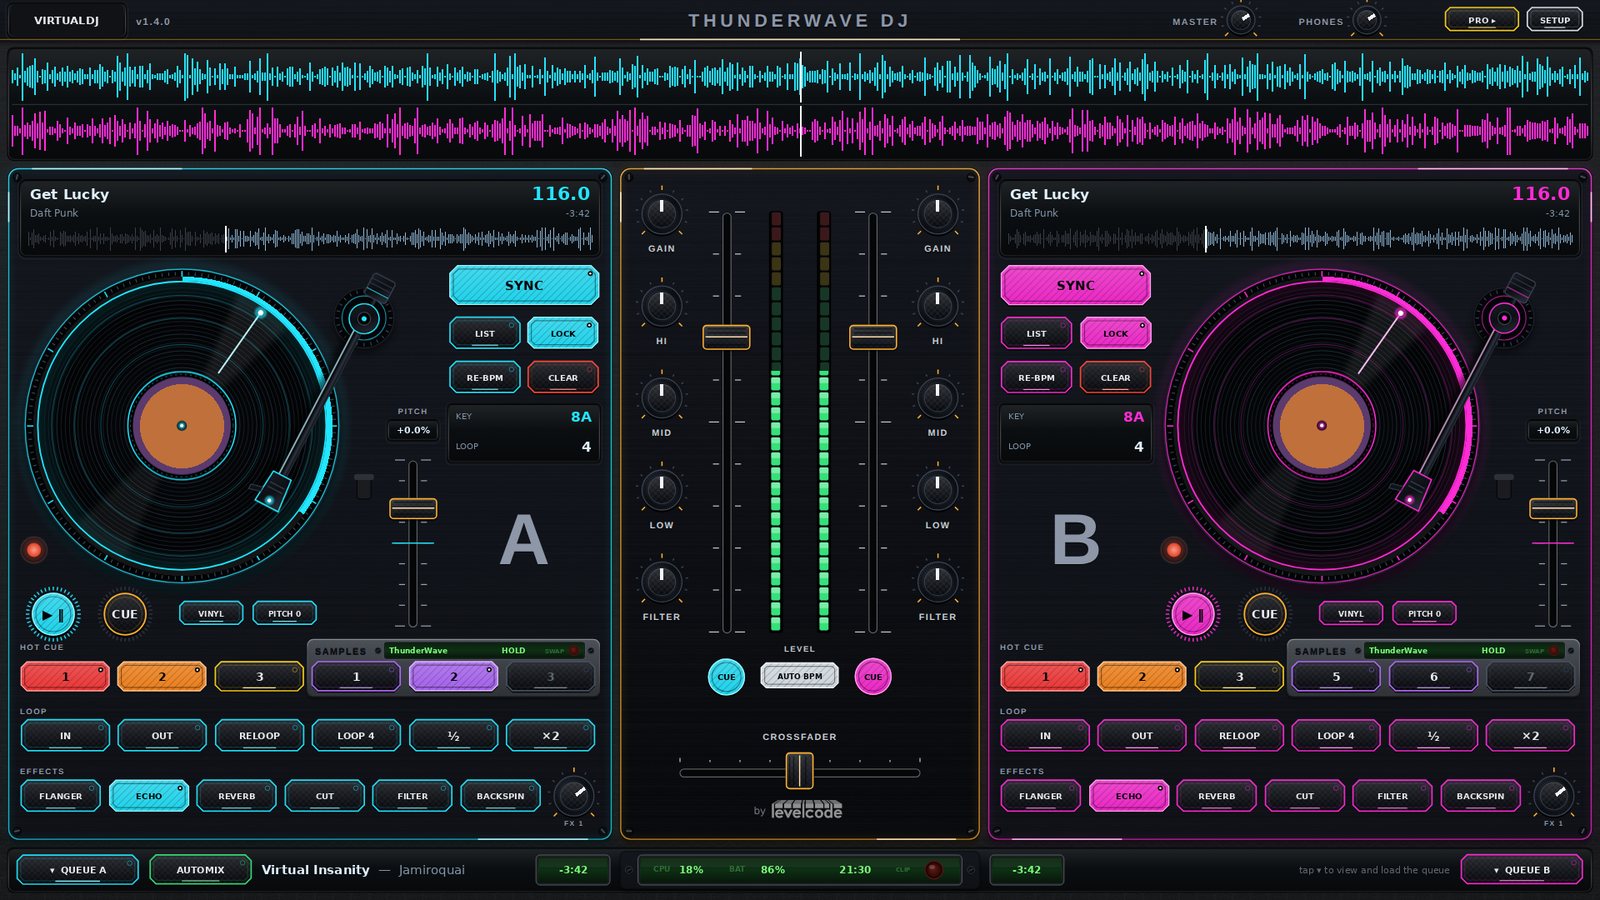Click right channel GAIN knob
1600x900 pixels.
937,212
